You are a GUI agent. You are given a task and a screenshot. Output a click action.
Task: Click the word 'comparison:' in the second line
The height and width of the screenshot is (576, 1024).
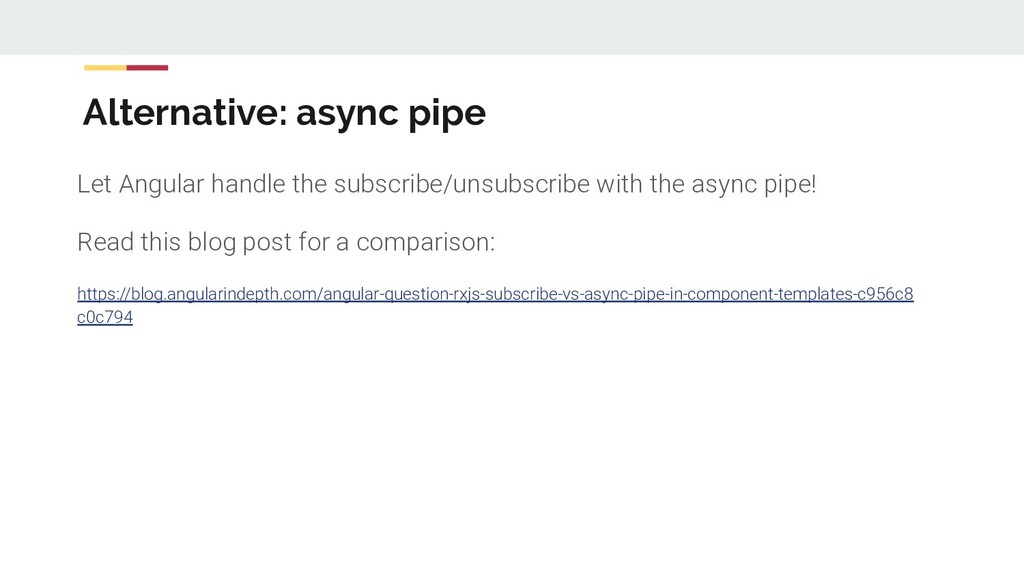point(426,243)
